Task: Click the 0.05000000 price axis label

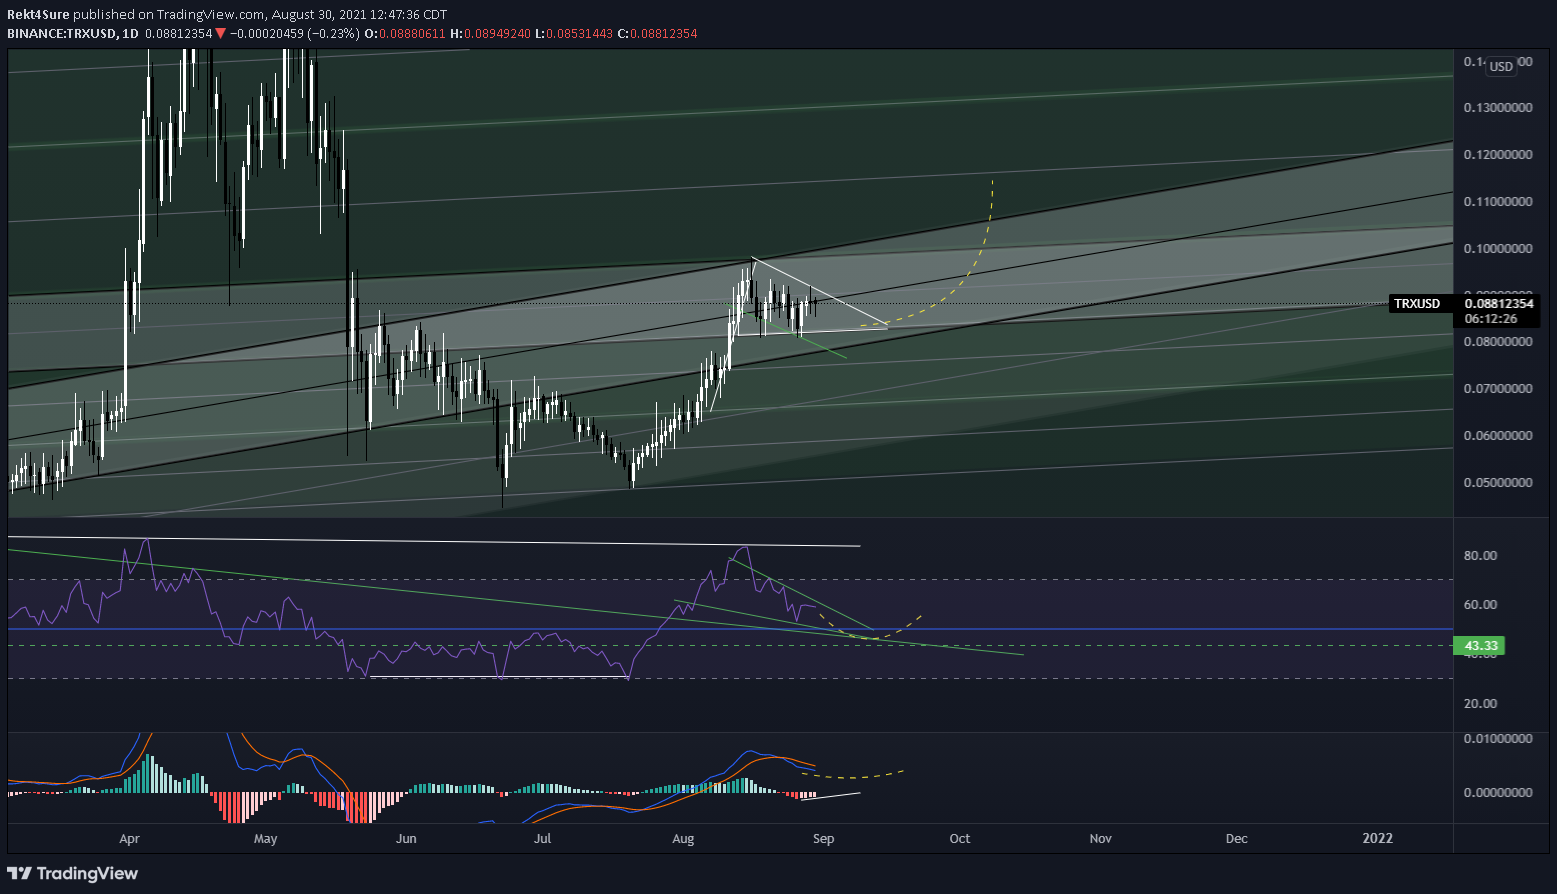Action: point(1497,482)
